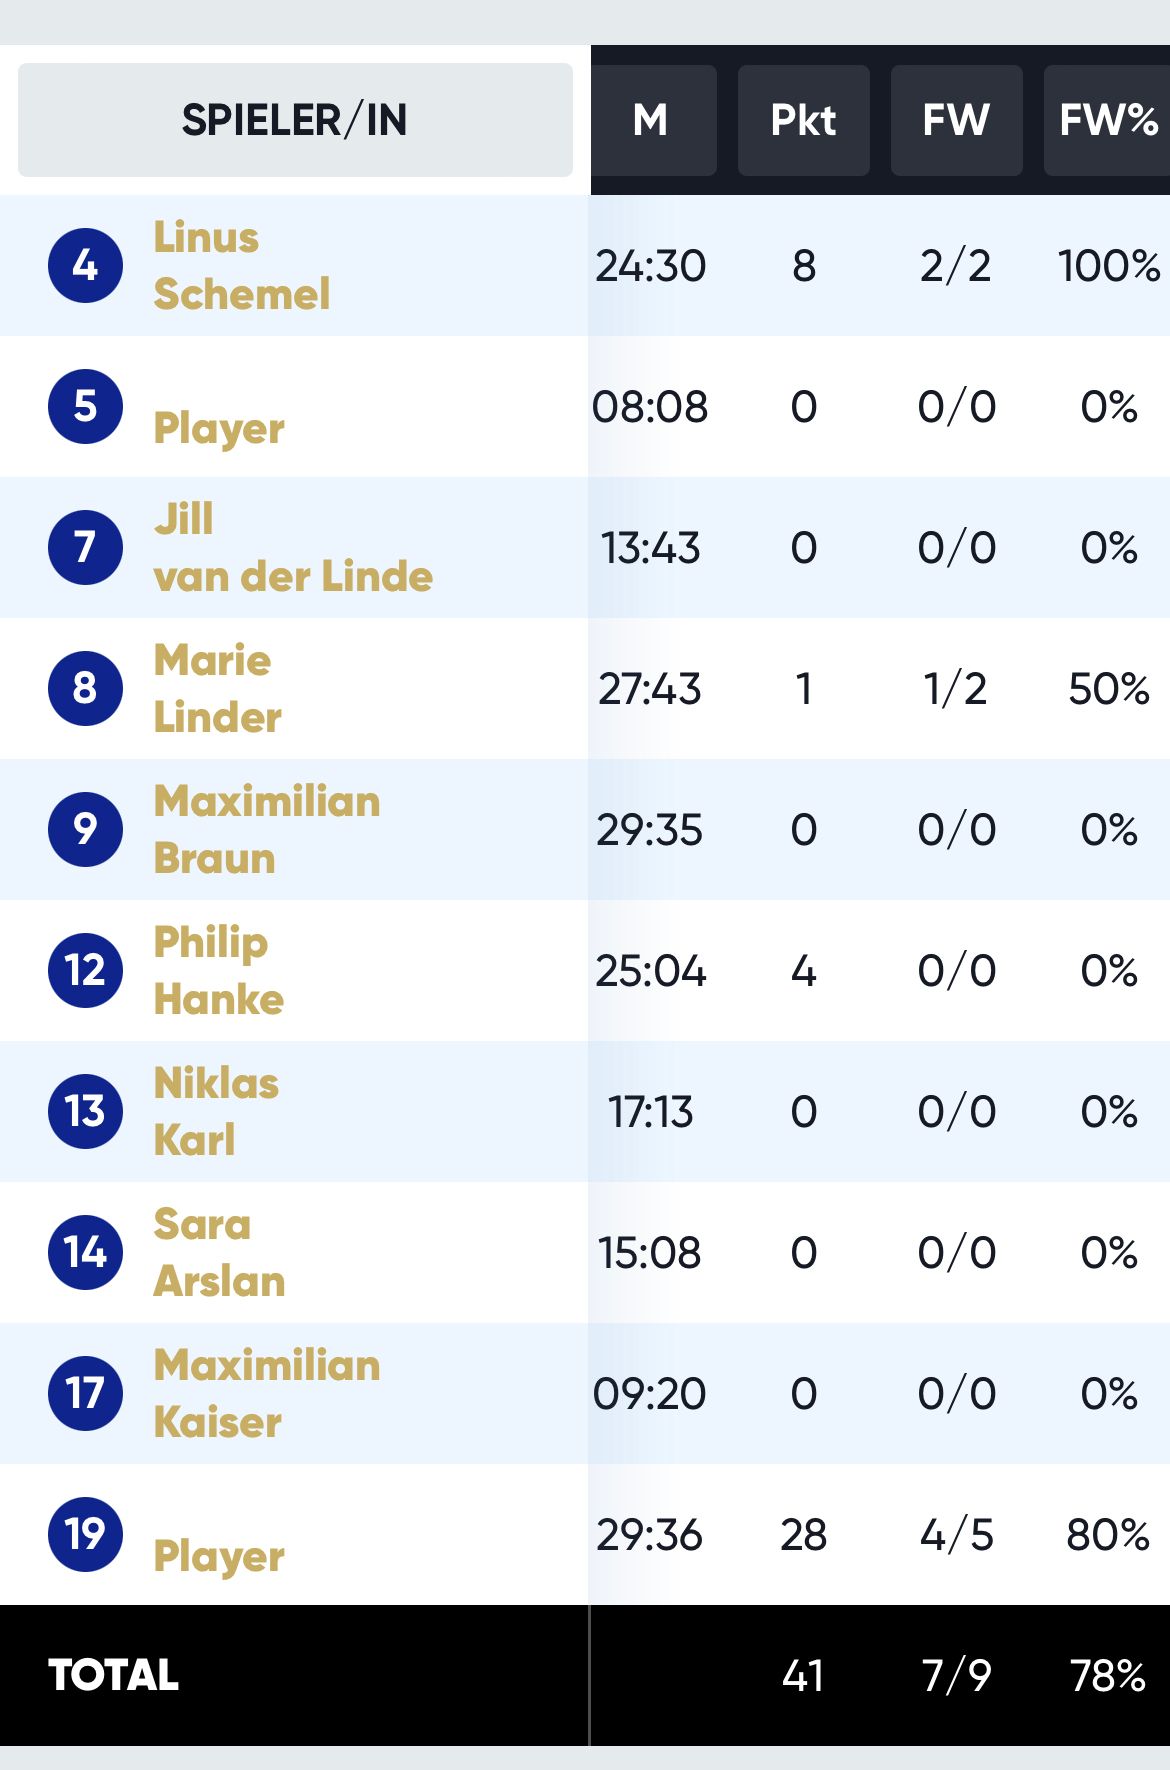
Task: Click the number 14 jersey badge
Action: [x=86, y=1253]
